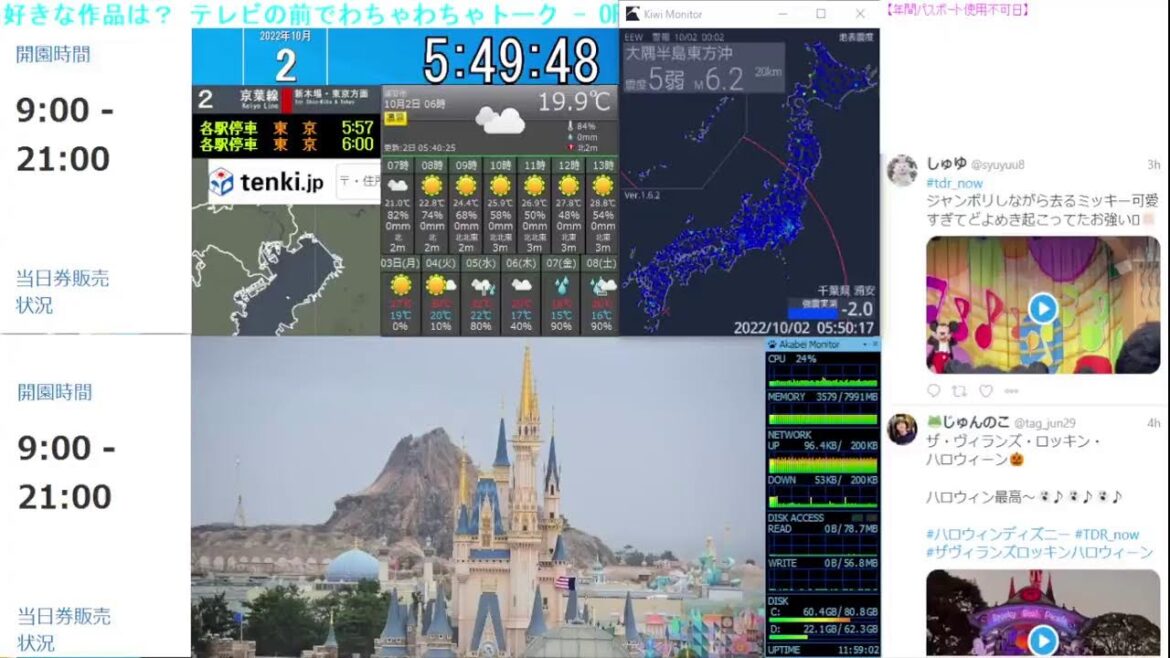The image size is (1170, 658).
Task: Click the Kiwi Monitor title bar app icon
Action: (x=632, y=13)
